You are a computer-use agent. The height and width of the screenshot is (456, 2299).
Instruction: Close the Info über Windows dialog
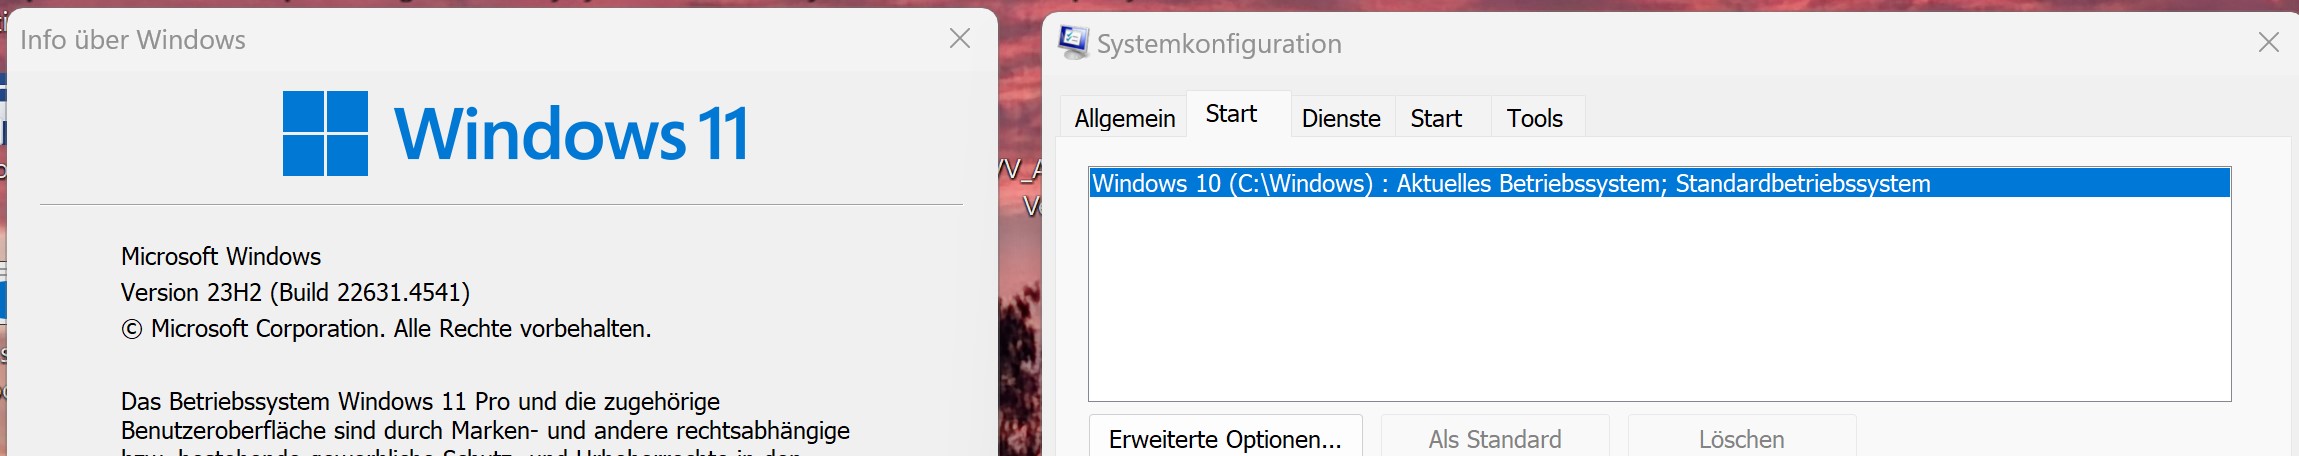pos(960,38)
